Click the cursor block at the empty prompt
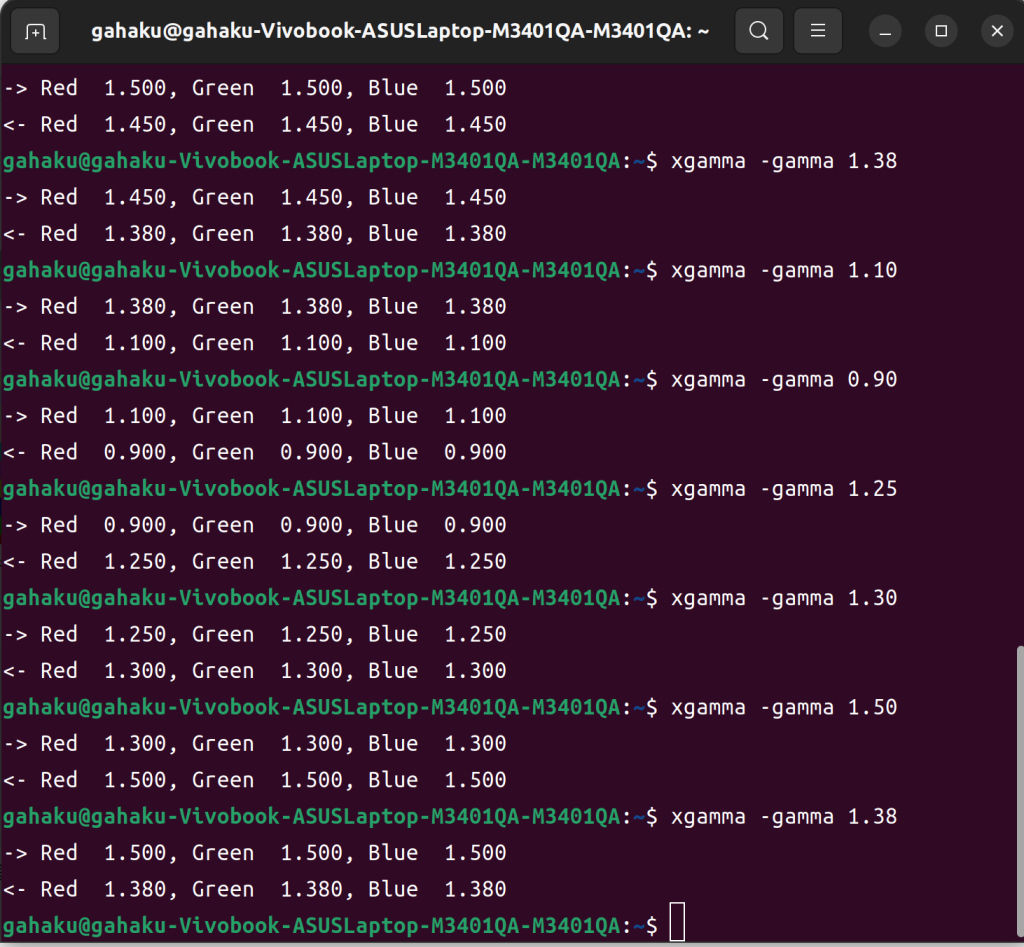The width and height of the screenshot is (1024, 947). (x=677, y=922)
